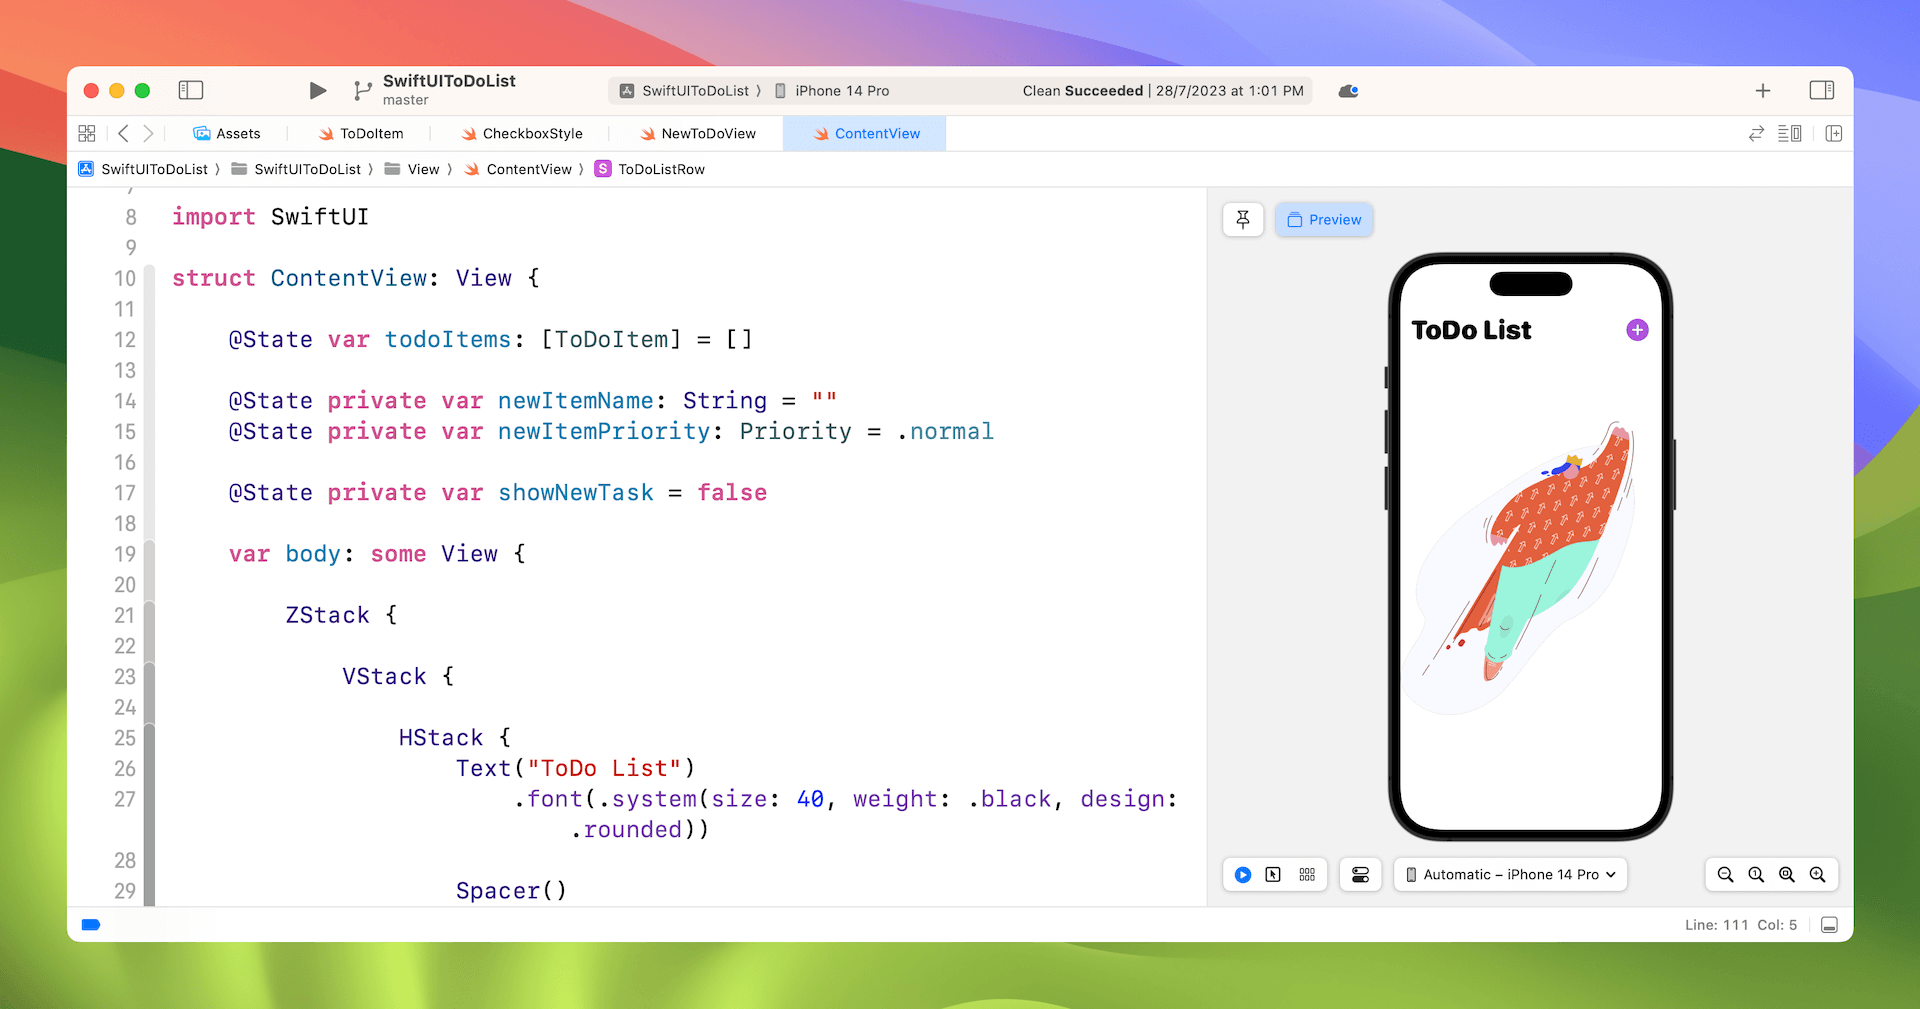This screenshot has width=1920, height=1009.
Task: Open ContentView file in jump bar
Action: [x=518, y=169]
